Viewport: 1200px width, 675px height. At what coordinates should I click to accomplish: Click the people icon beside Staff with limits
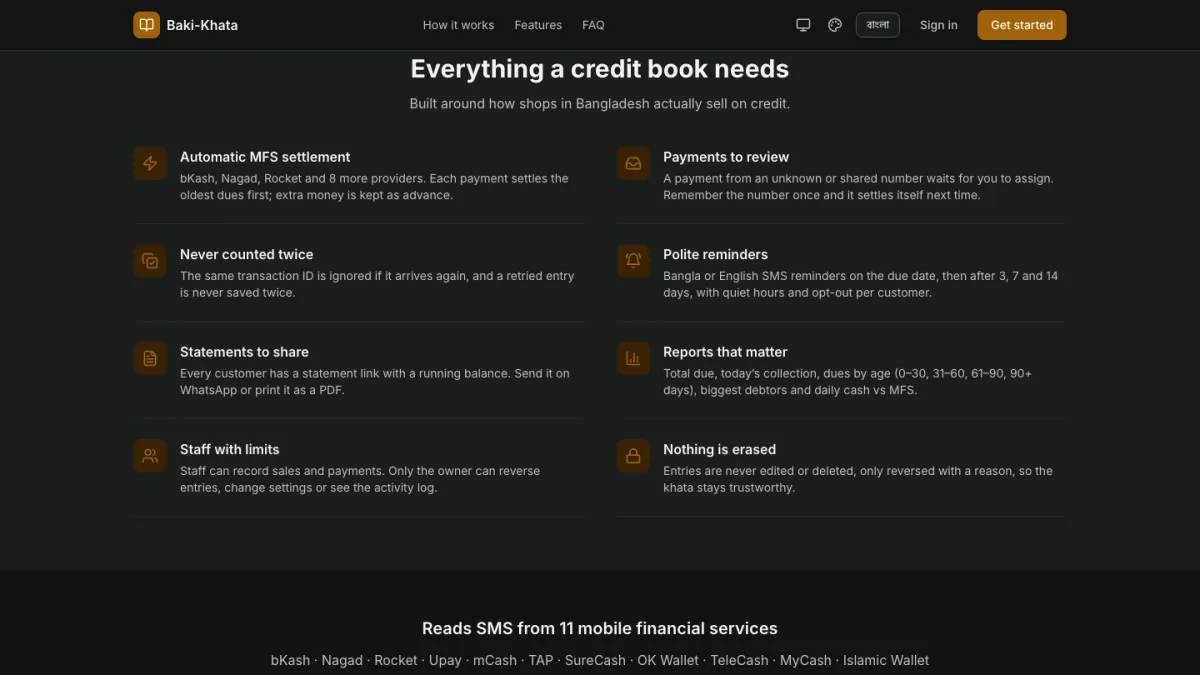150,456
